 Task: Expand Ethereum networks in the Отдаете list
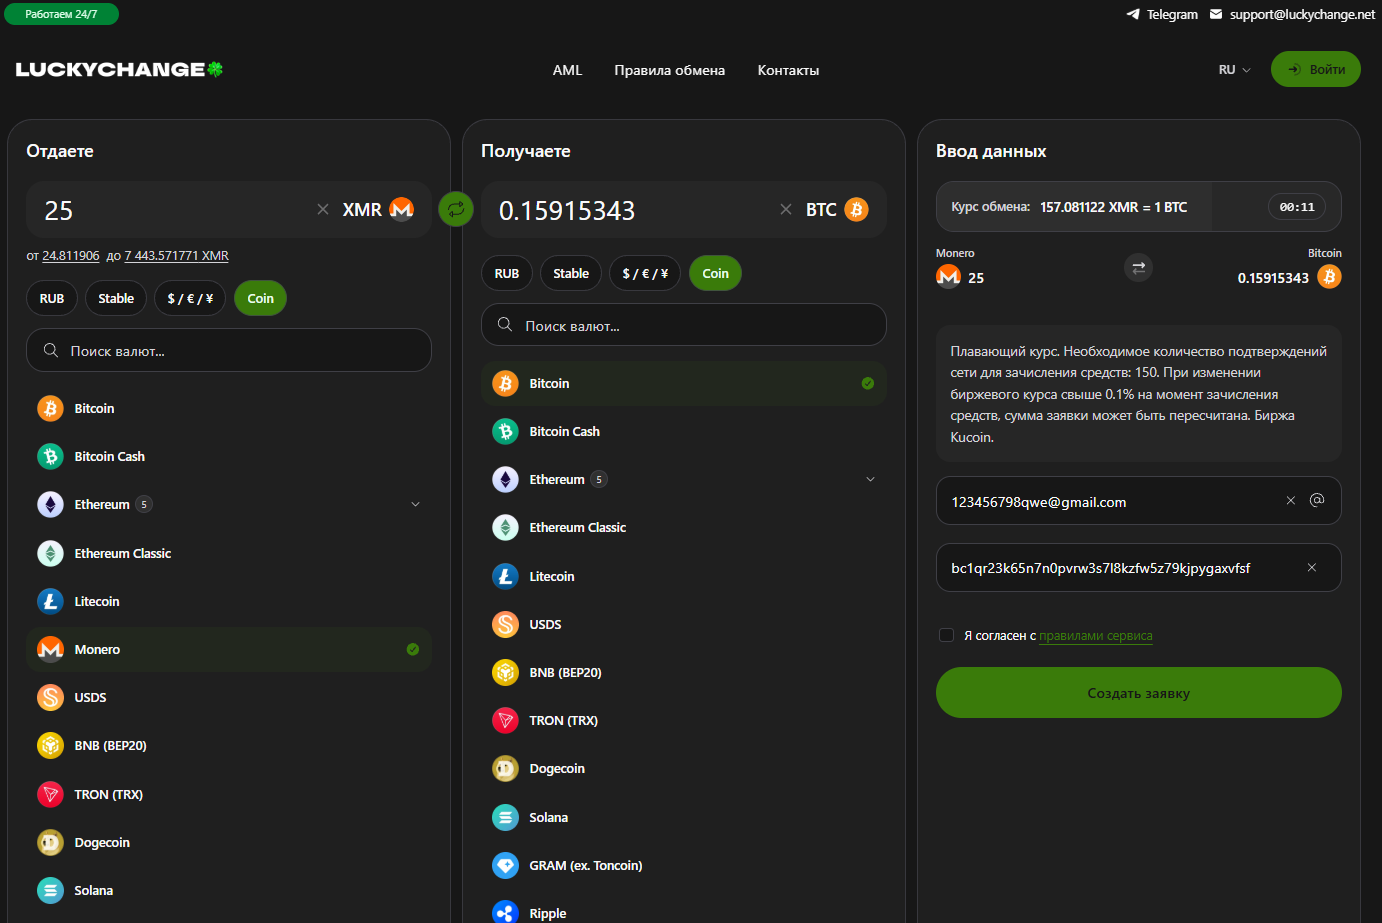tap(415, 504)
